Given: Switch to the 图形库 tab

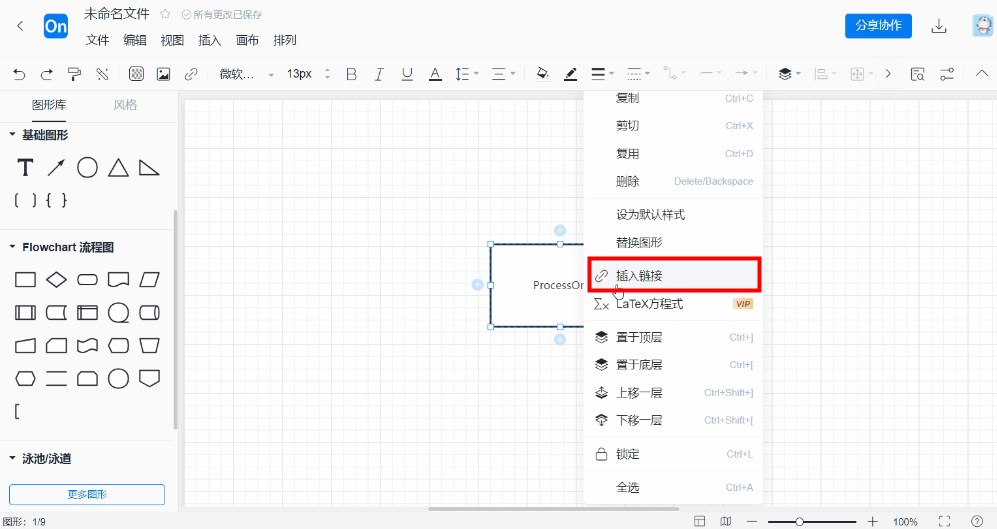Looking at the screenshot, I should click(x=49, y=105).
